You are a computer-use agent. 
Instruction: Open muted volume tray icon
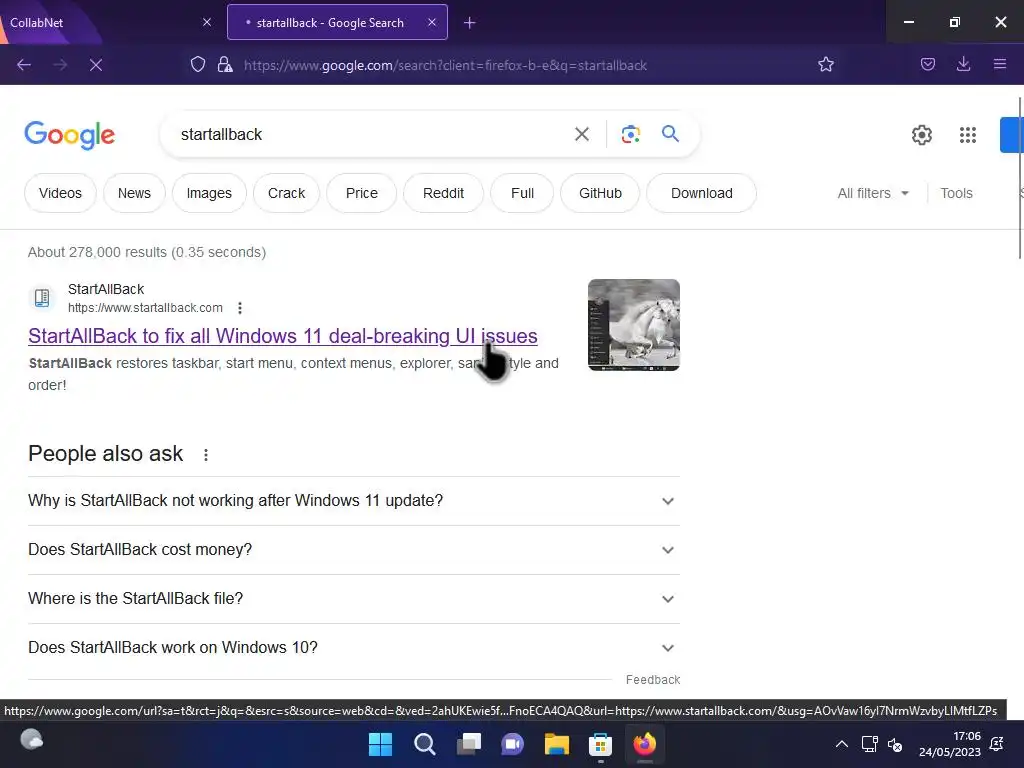[x=895, y=744]
